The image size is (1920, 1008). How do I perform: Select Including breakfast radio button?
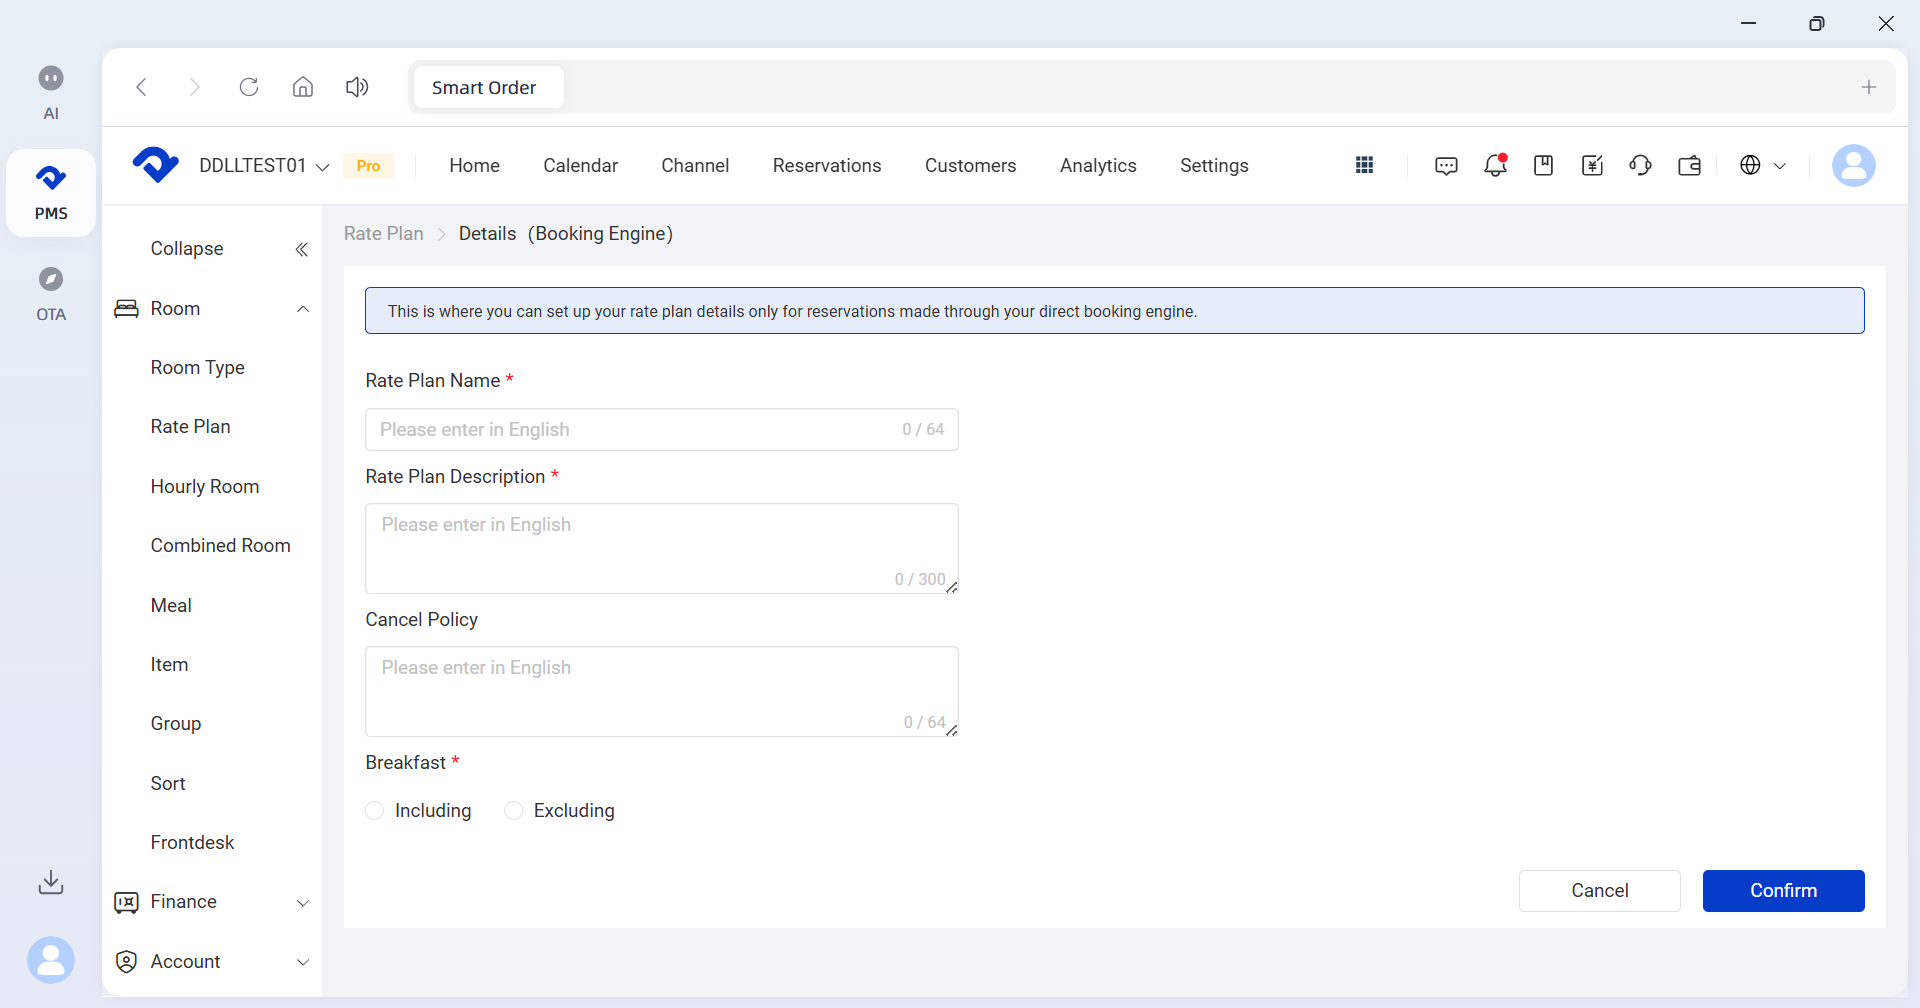click(375, 811)
